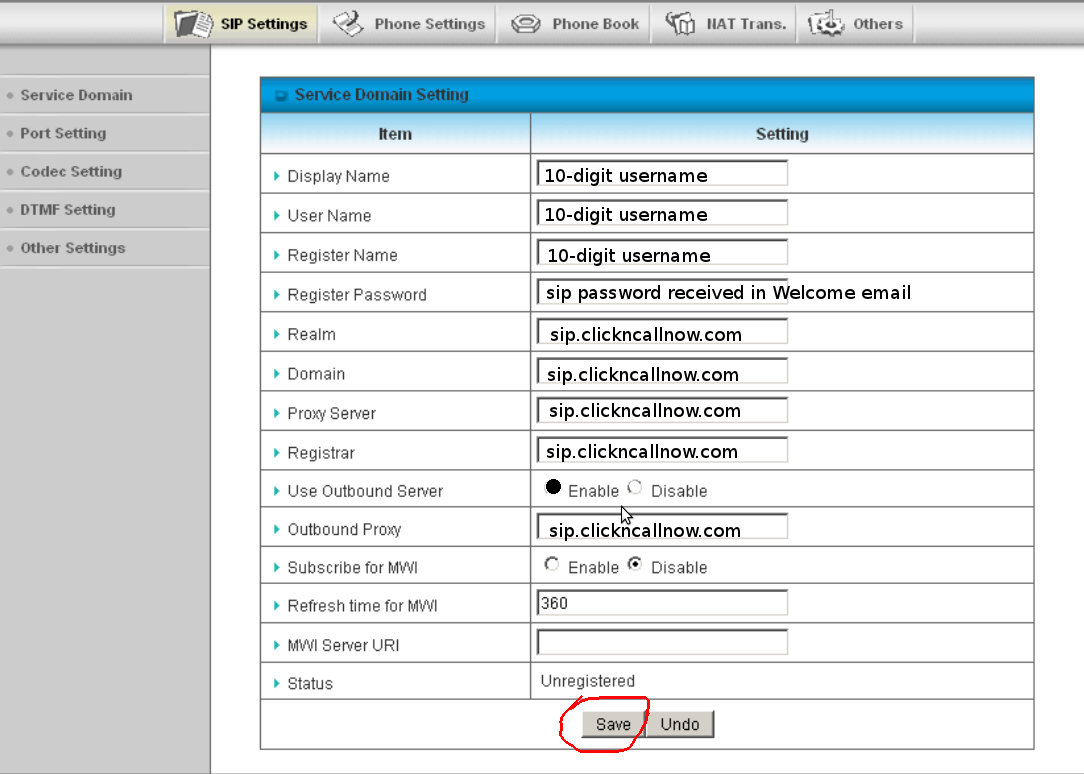Click the Realm input field

pos(662,331)
